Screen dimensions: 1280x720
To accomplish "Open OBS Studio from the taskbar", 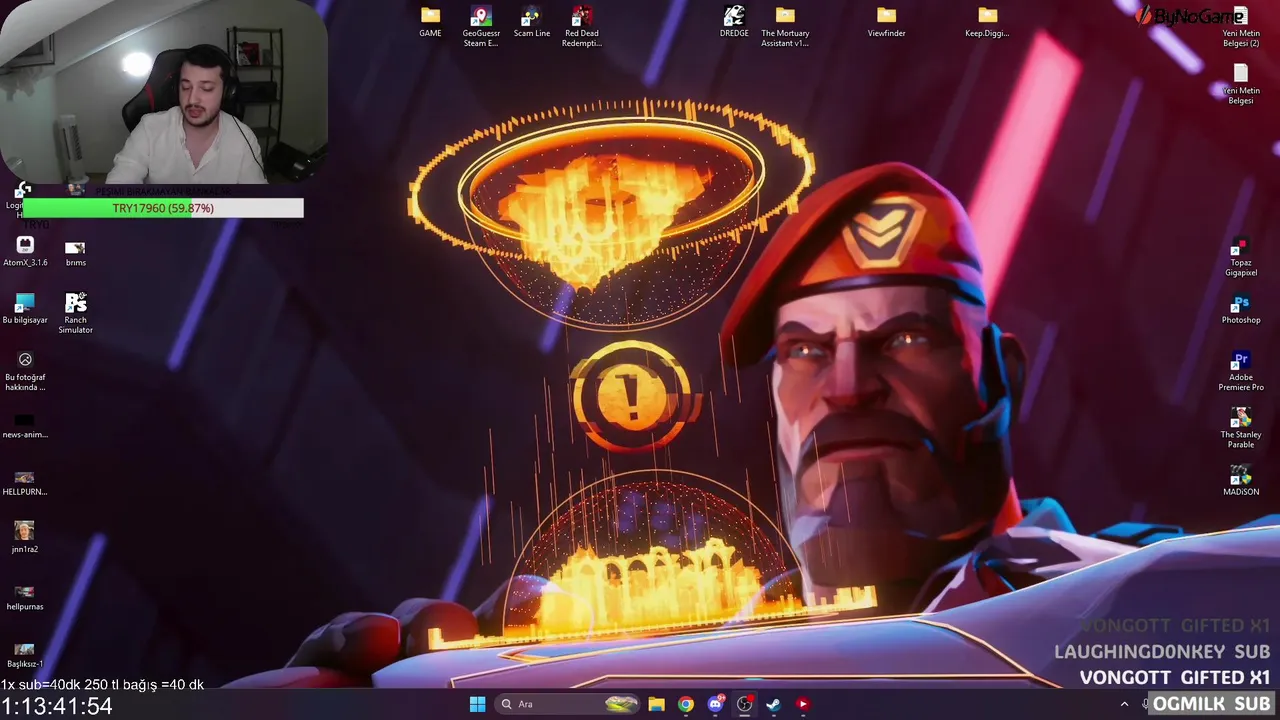I will [x=744, y=704].
